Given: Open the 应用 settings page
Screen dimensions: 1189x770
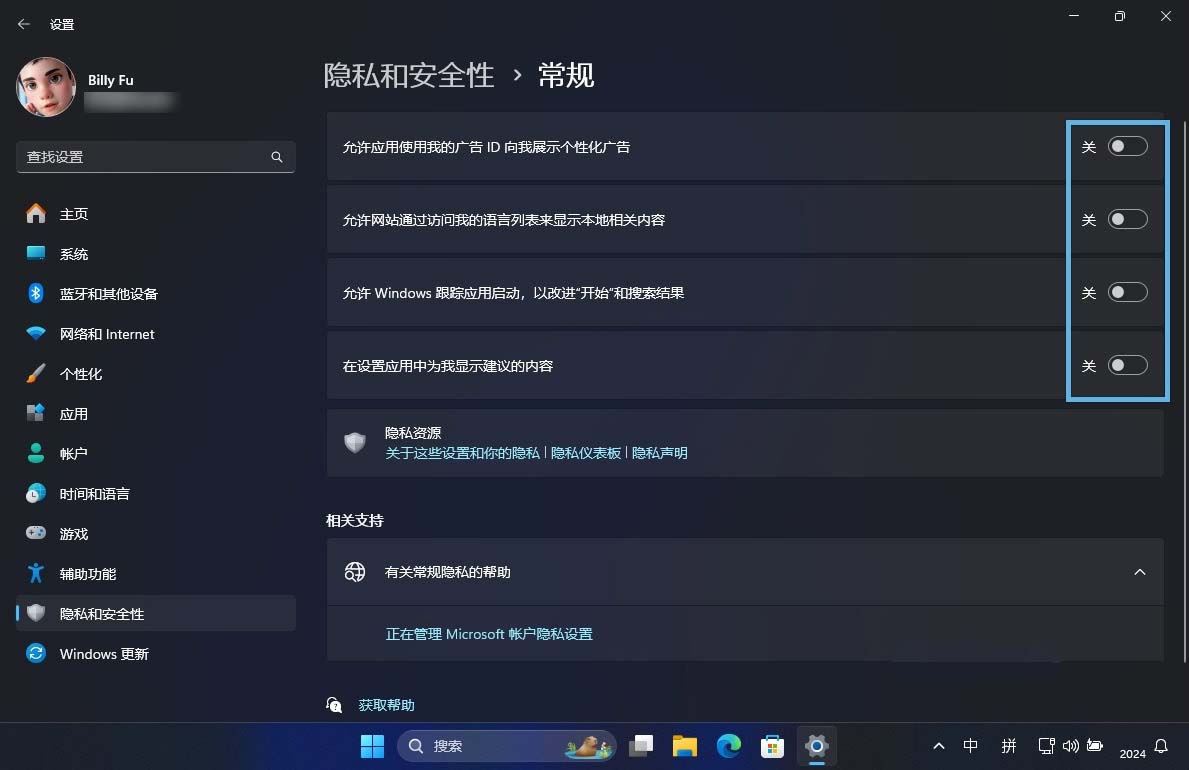Looking at the screenshot, I should [73, 413].
